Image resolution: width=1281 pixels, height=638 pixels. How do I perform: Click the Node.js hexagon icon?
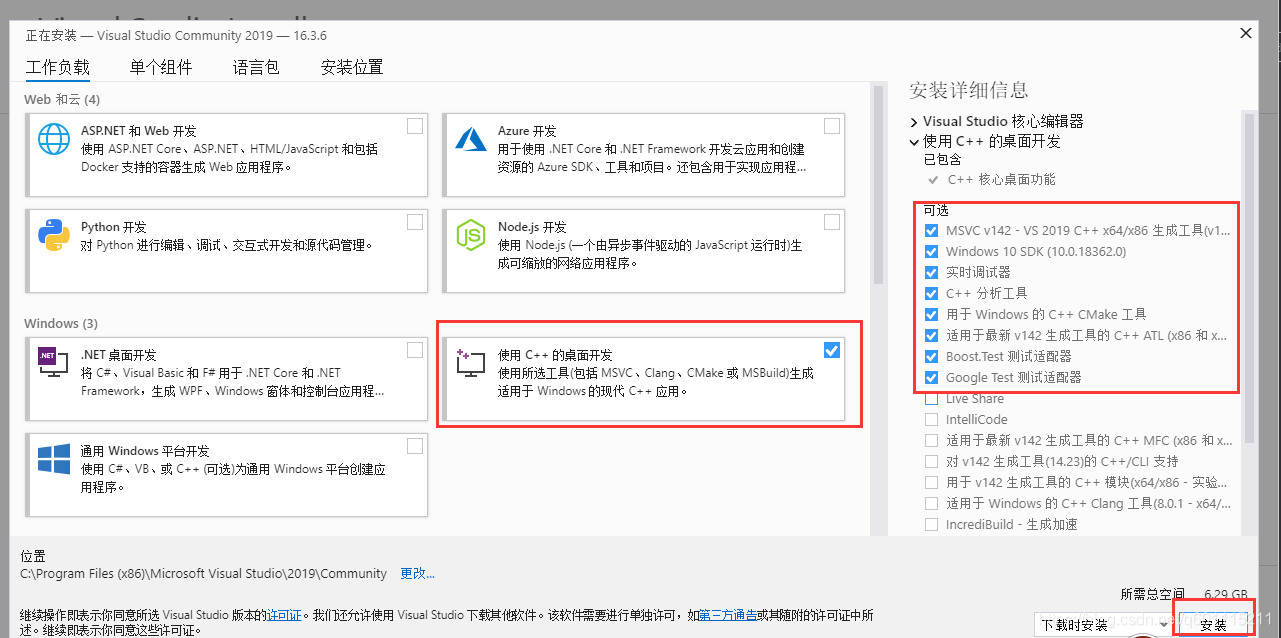point(470,235)
